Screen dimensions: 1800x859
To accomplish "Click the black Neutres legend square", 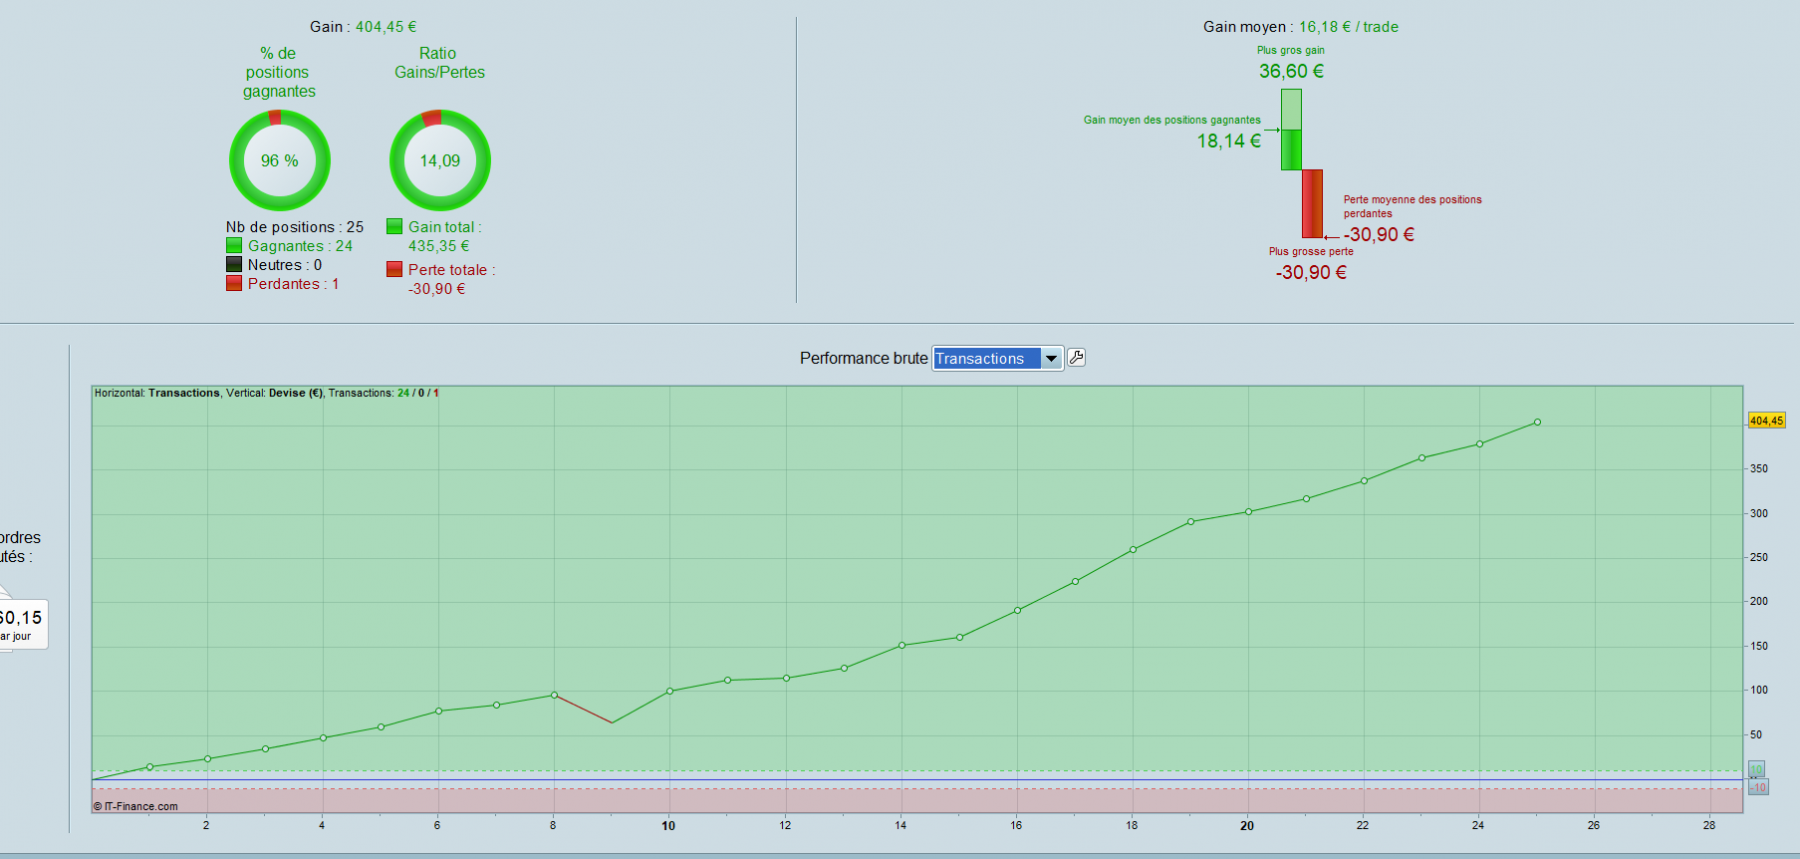I will click(x=234, y=264).
